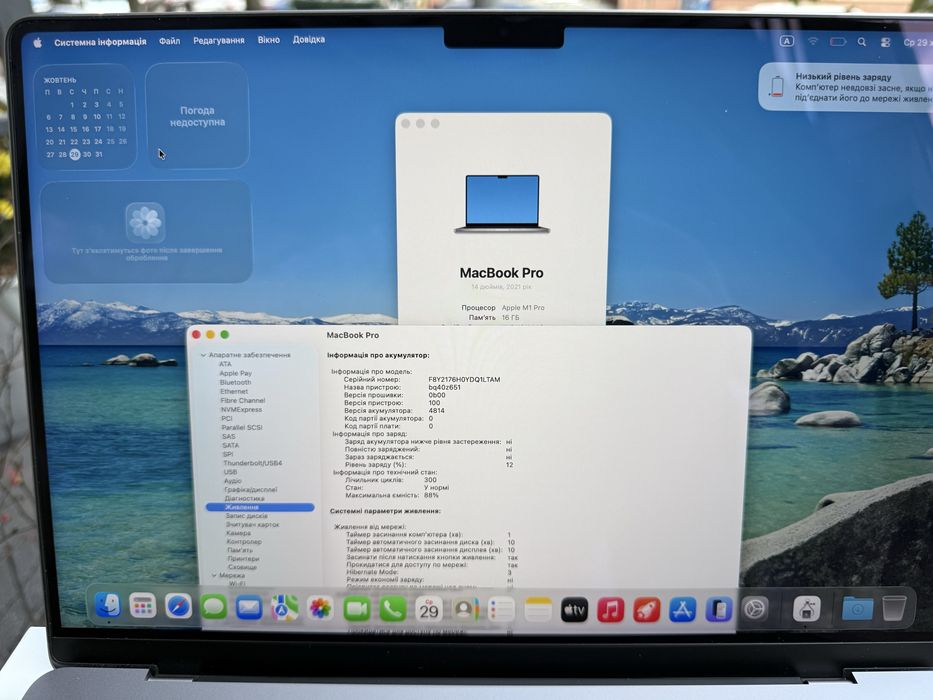Click the calendar widget on desktop

pos(85,117)
